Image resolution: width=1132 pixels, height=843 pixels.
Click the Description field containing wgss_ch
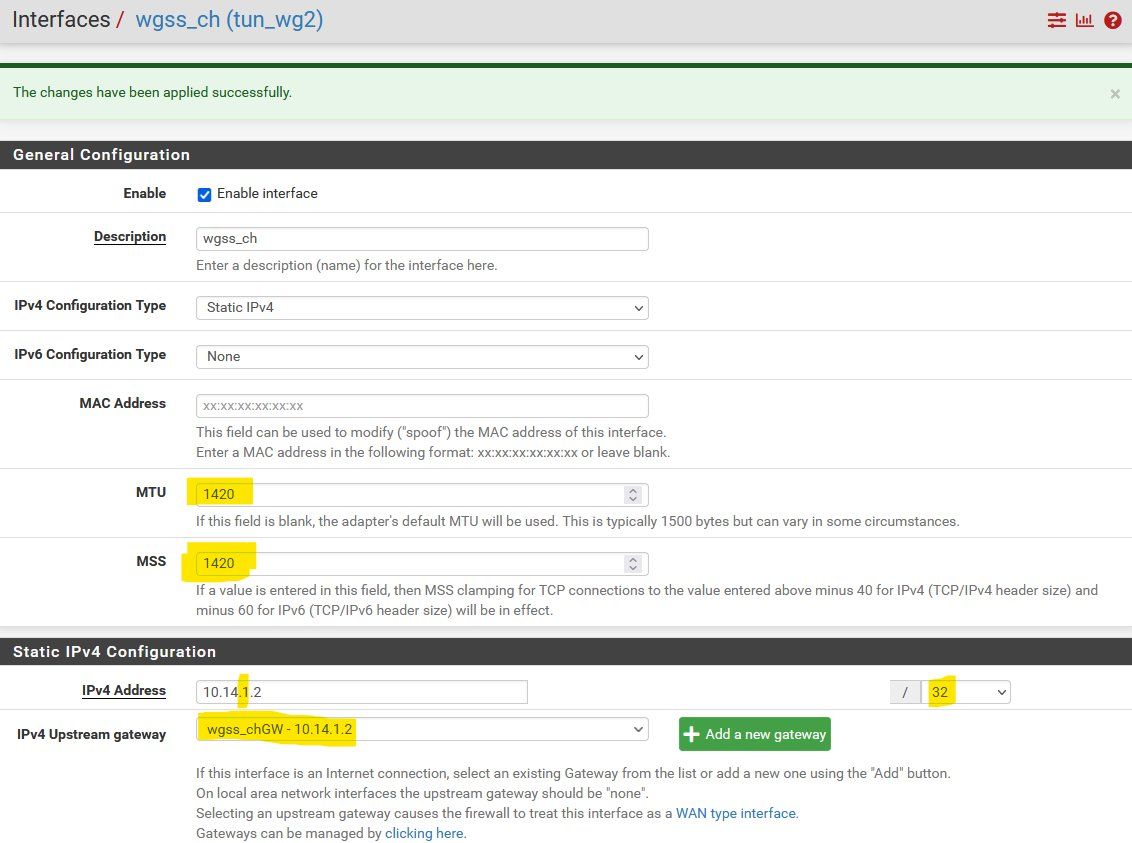coord(422,239)
